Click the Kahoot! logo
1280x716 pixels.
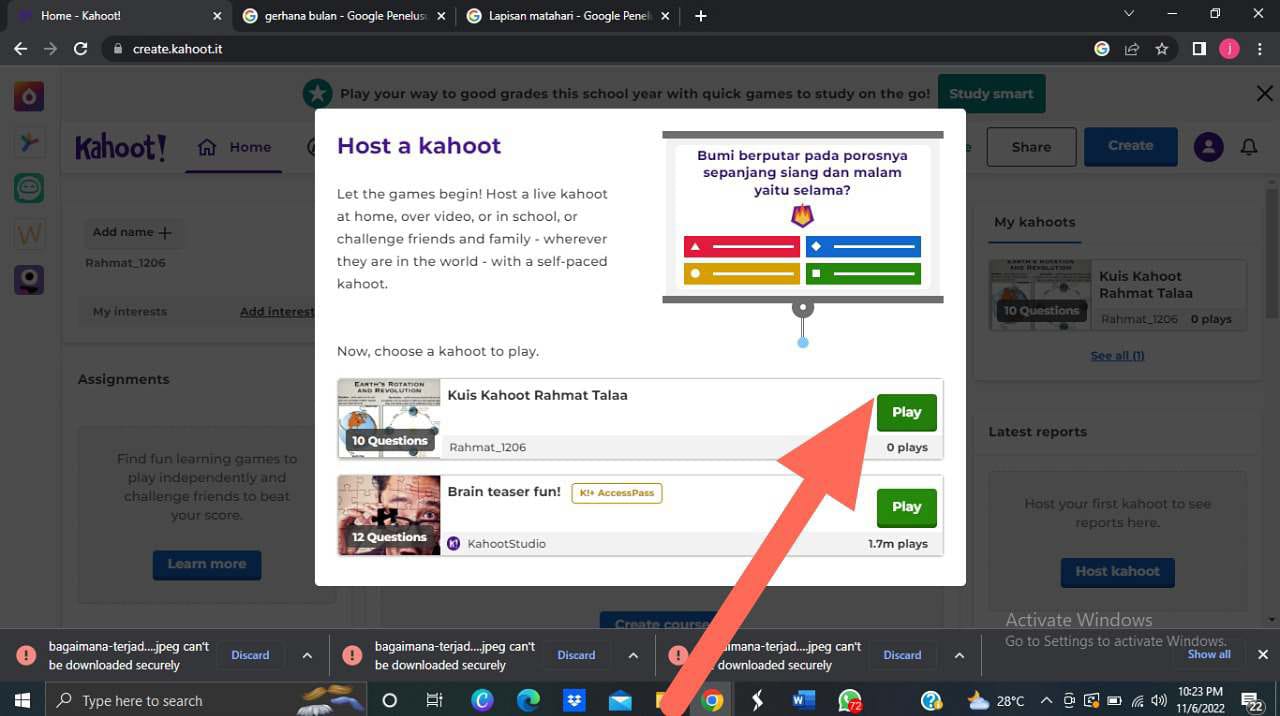coord(121,147)
